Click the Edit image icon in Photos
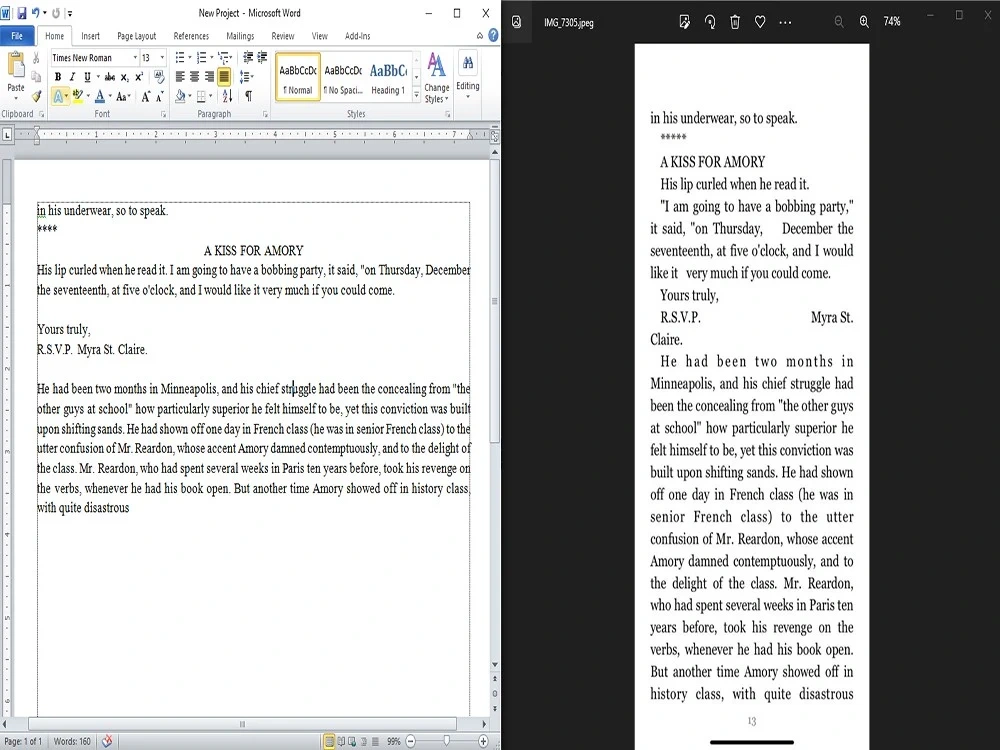This screenshot has width=1000, height=750. point(684,22)
